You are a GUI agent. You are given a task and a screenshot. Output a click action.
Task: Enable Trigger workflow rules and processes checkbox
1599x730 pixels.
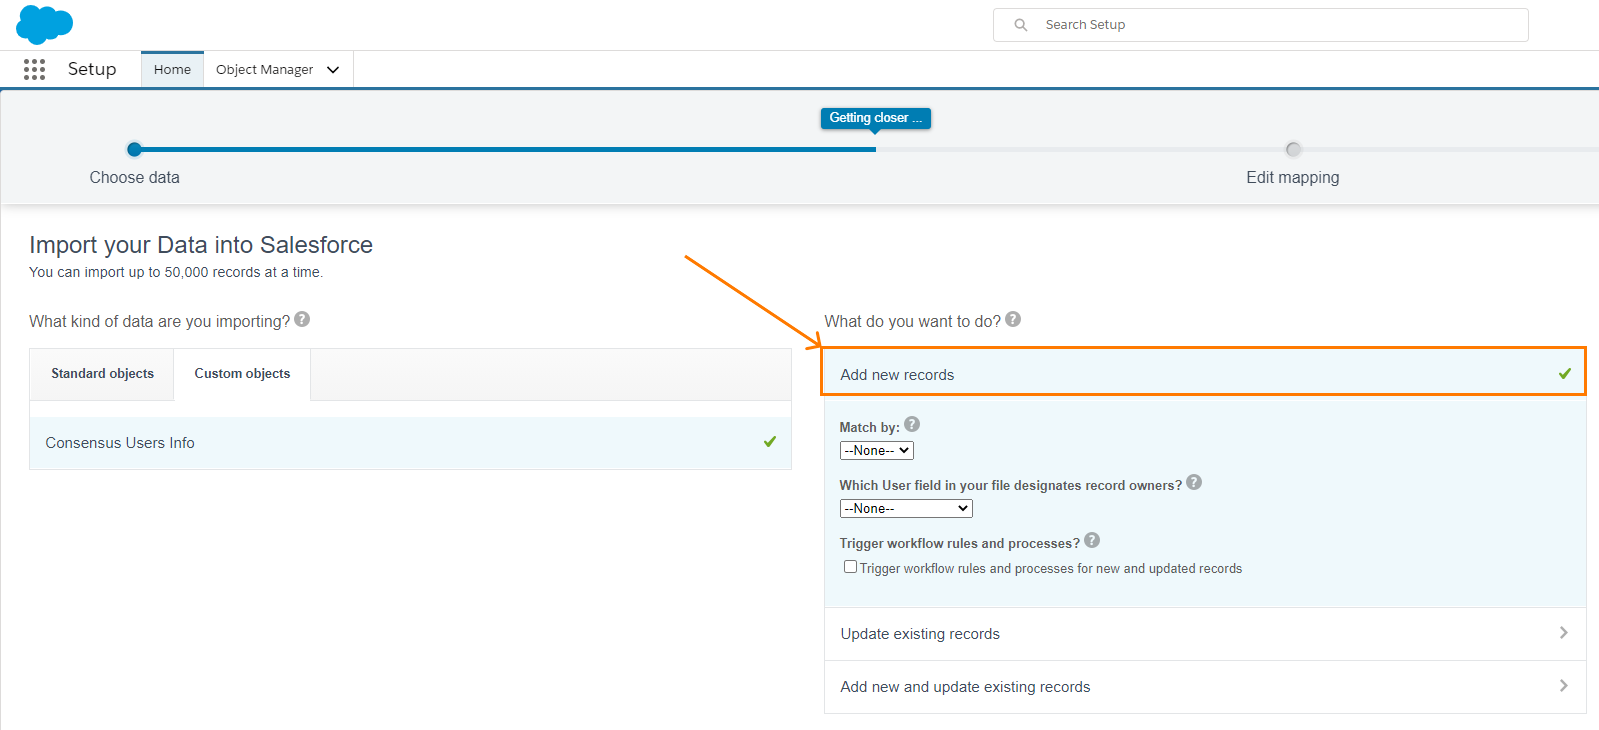pyautogui.click(x=850, y=566)
